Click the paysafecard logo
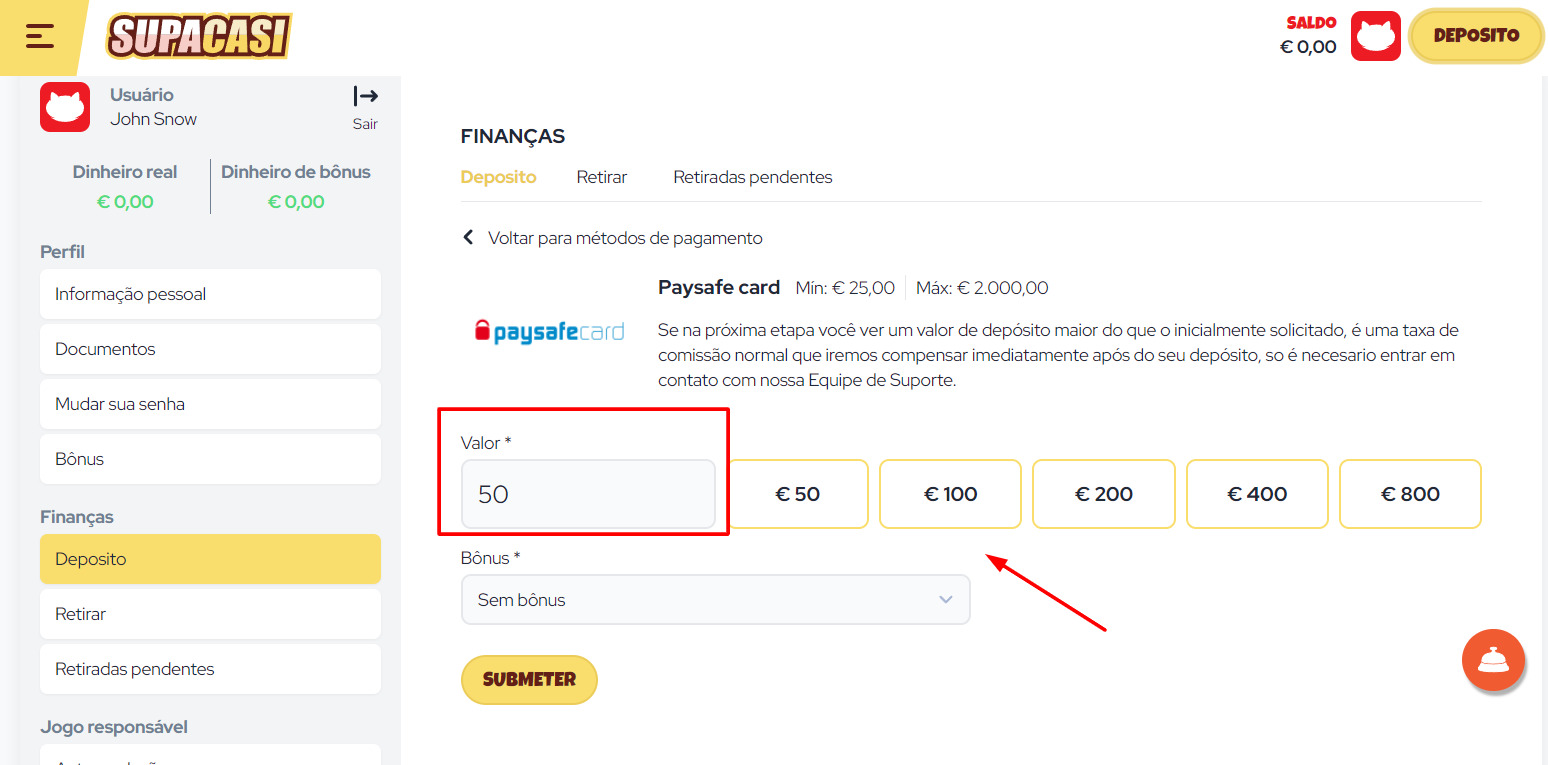Viewport: 1548px width, 765px height. click(549, 330)
